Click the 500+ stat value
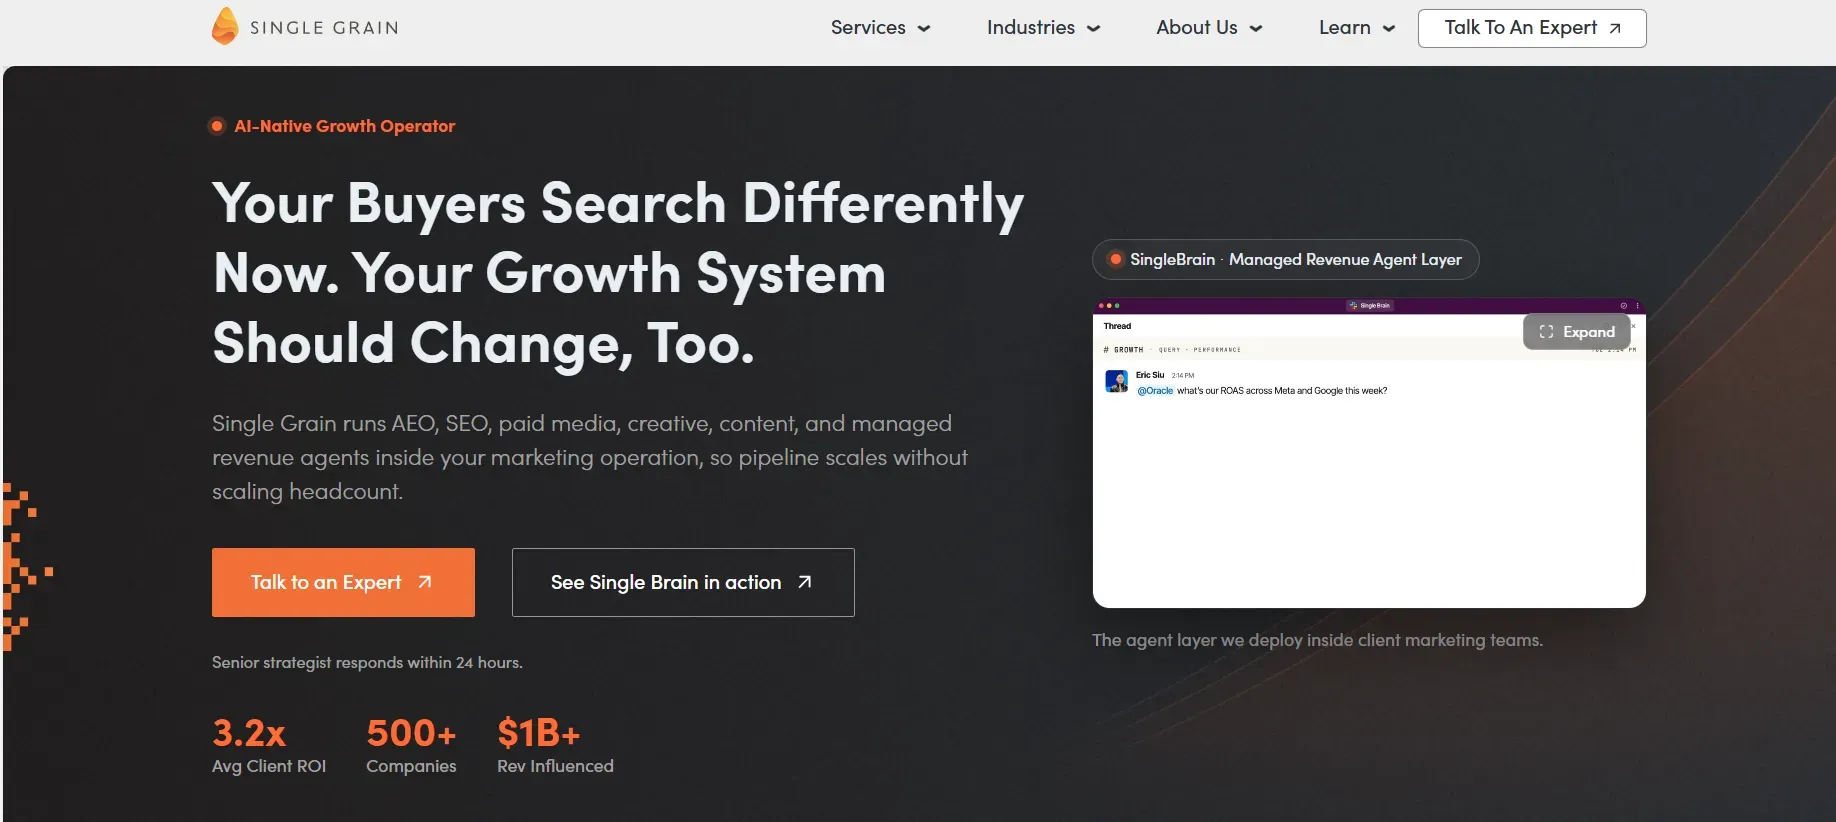The height and width of the screenshot is (822, 1836). click(x=411, y=733)
